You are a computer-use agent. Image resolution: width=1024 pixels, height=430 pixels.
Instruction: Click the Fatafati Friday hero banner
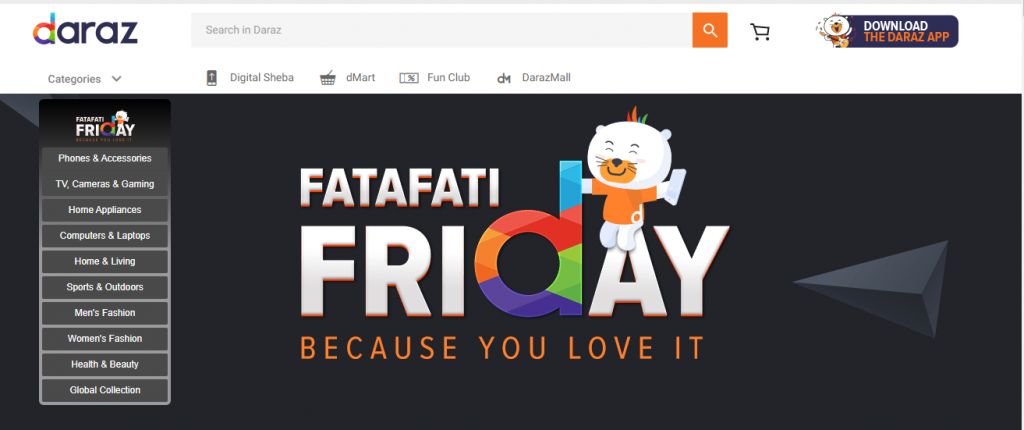pos(515,234)
